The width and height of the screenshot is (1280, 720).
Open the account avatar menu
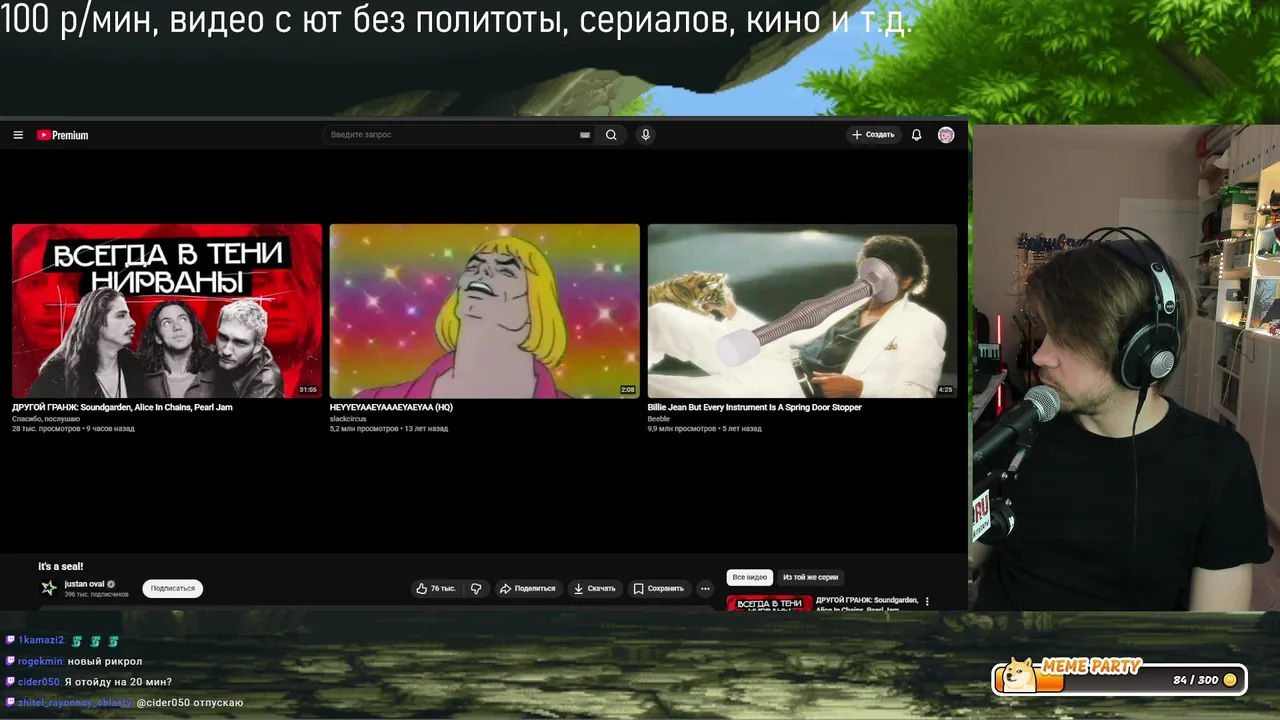946,135
